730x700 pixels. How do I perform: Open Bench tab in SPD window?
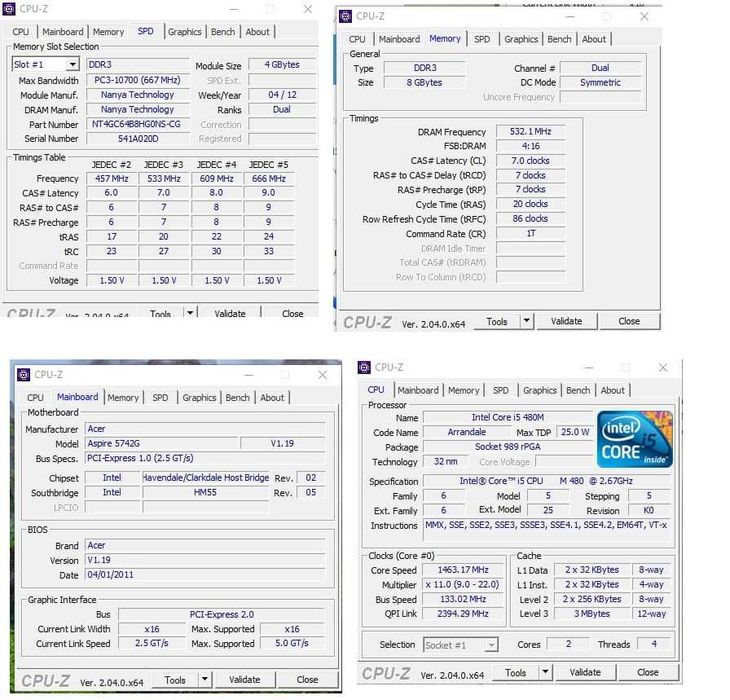pyautogui.click(x=223, y=32)
